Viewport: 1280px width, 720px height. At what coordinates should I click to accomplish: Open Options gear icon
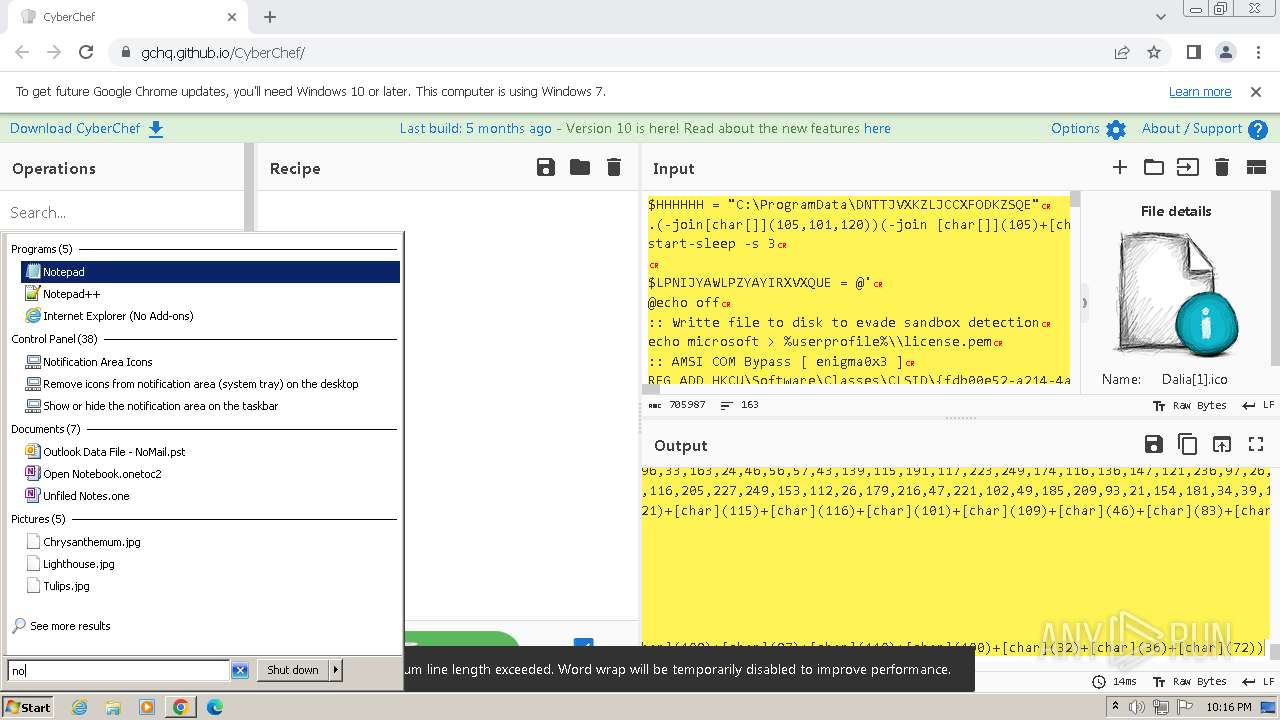(1116, 129)
